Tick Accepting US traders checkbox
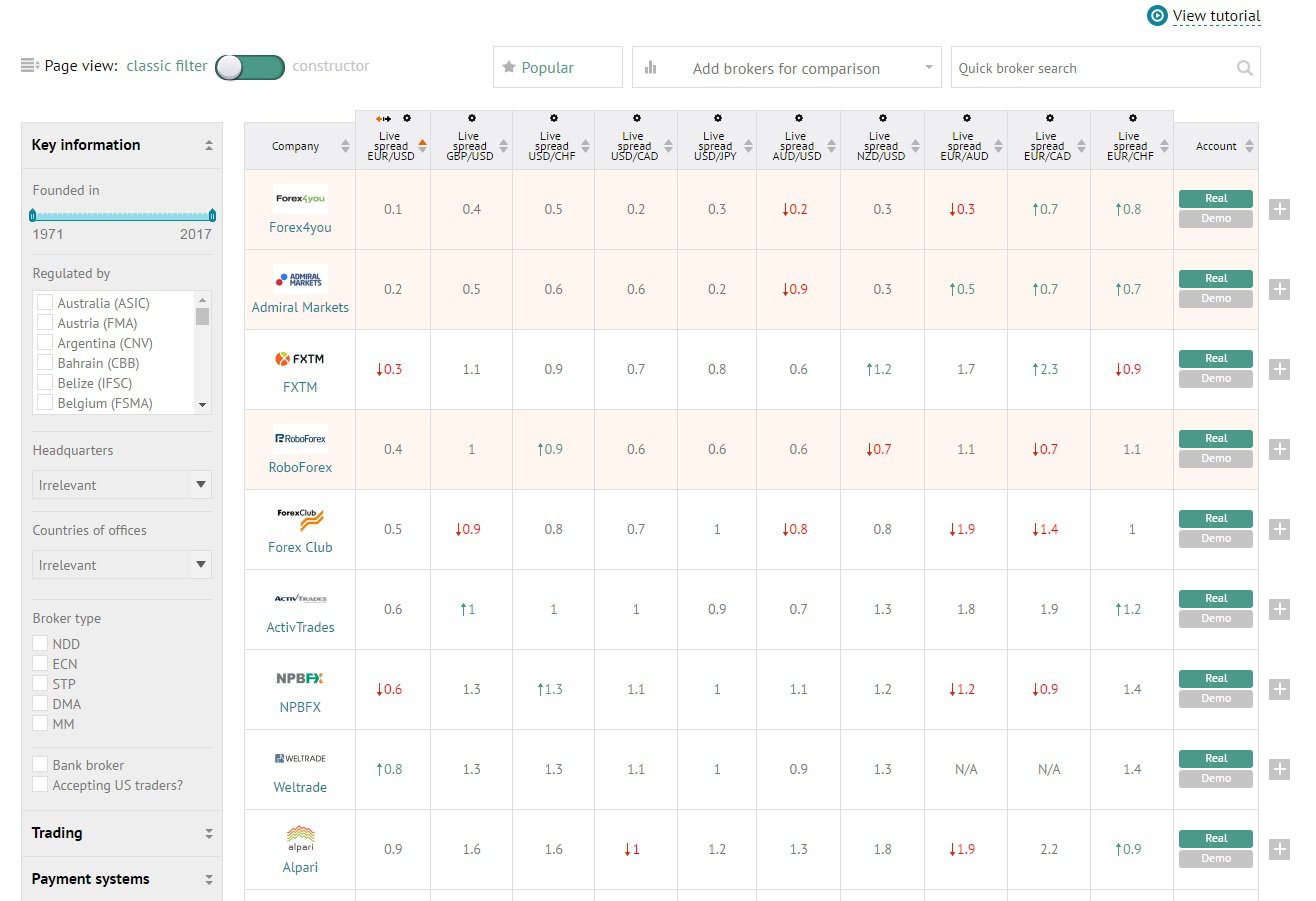The image size is (1316, 901). [x=40, y=785]
